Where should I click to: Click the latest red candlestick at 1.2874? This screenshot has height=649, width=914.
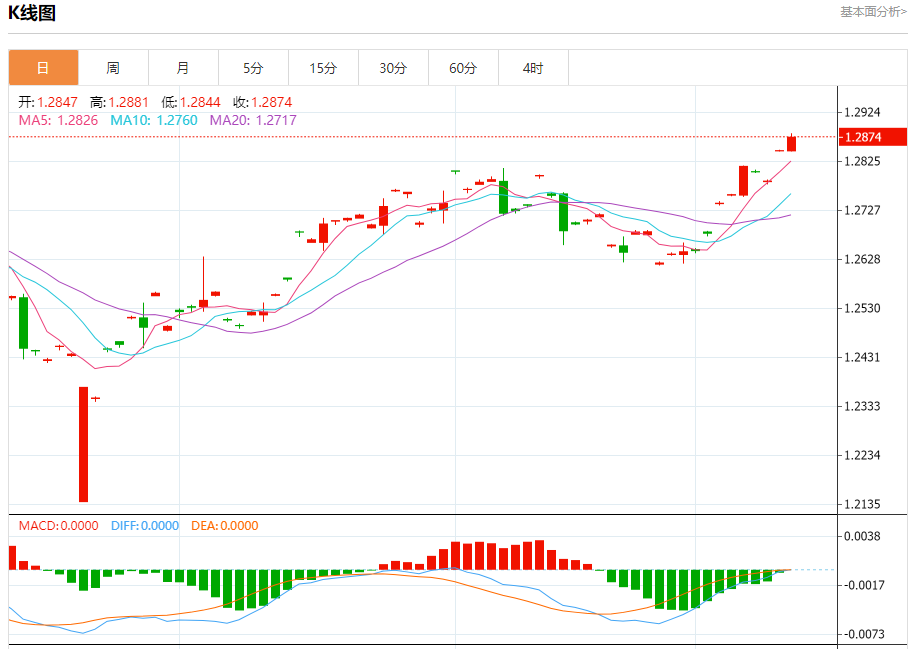791,143
